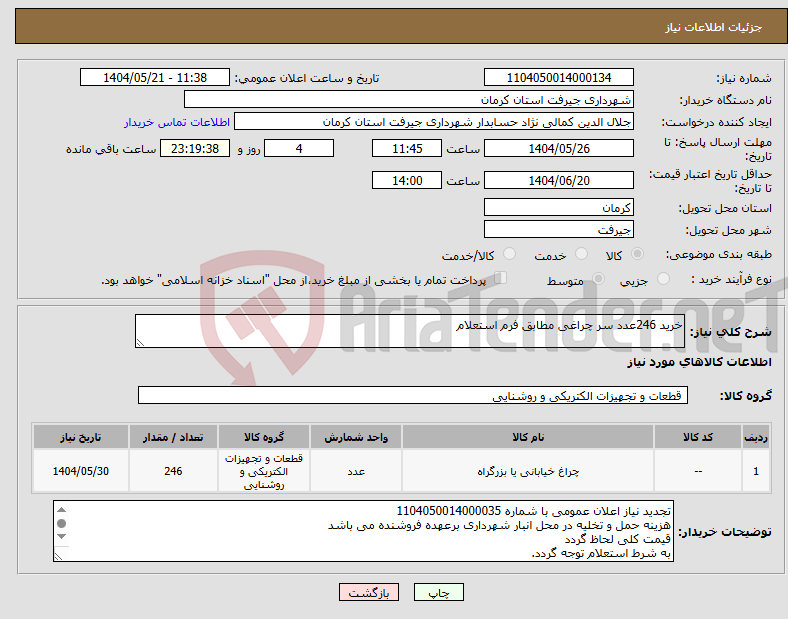The width and height of the screenshot is (788, 619).
Task: Click the scrollbar thumb in buyer notes
Action: pos(61,524)
